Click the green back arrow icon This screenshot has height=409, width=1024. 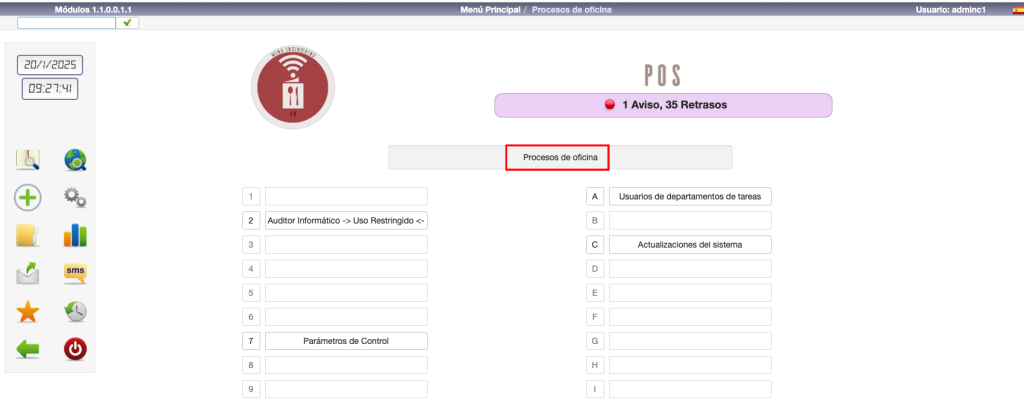(x=27, y=349)
